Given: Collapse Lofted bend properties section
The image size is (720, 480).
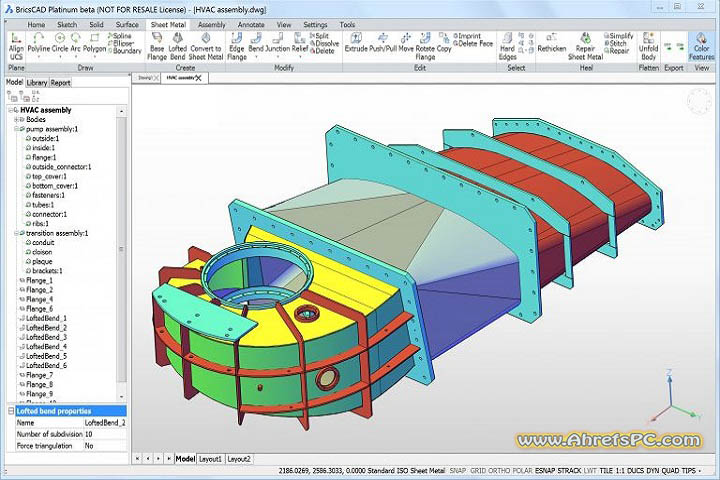Looking at the screenshot, I should click(11, 411).
